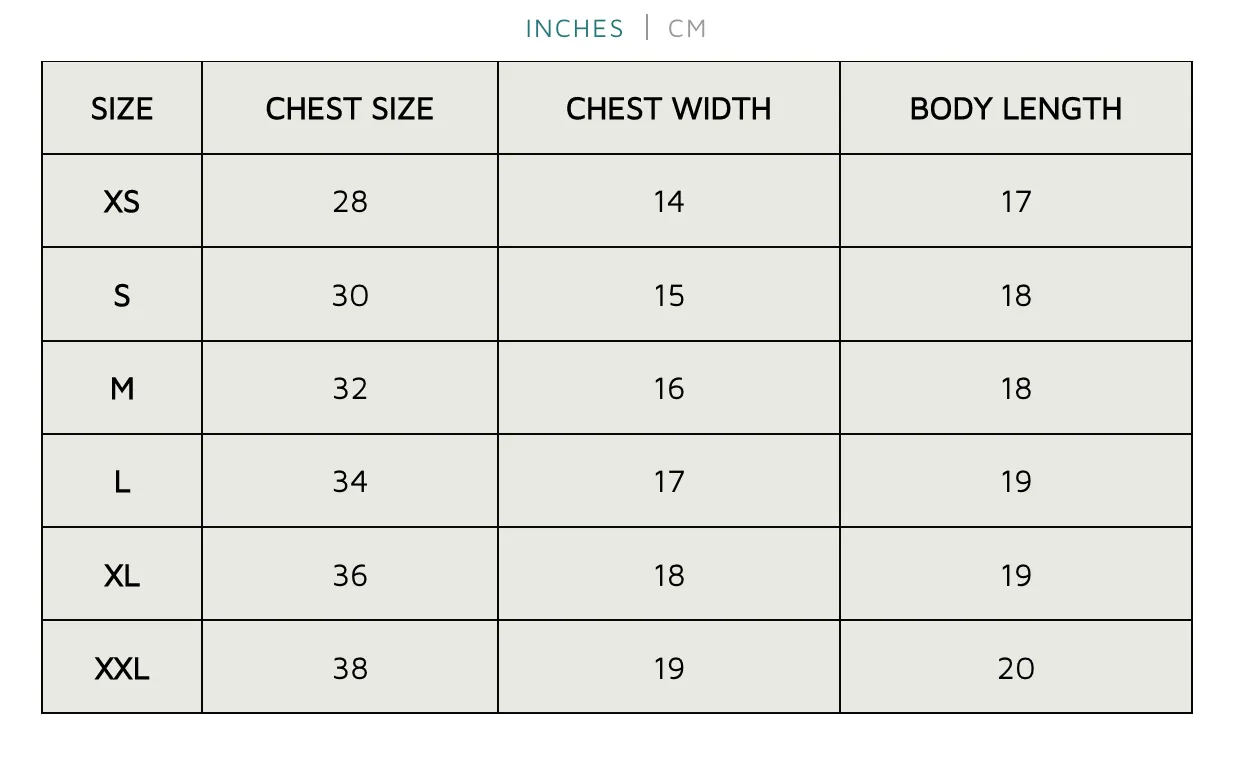Click the CHEST SIZE column header
Image resolution: width=1254 pixels, height=760 pixels.
pyautogui.click(x=350, y=108)
